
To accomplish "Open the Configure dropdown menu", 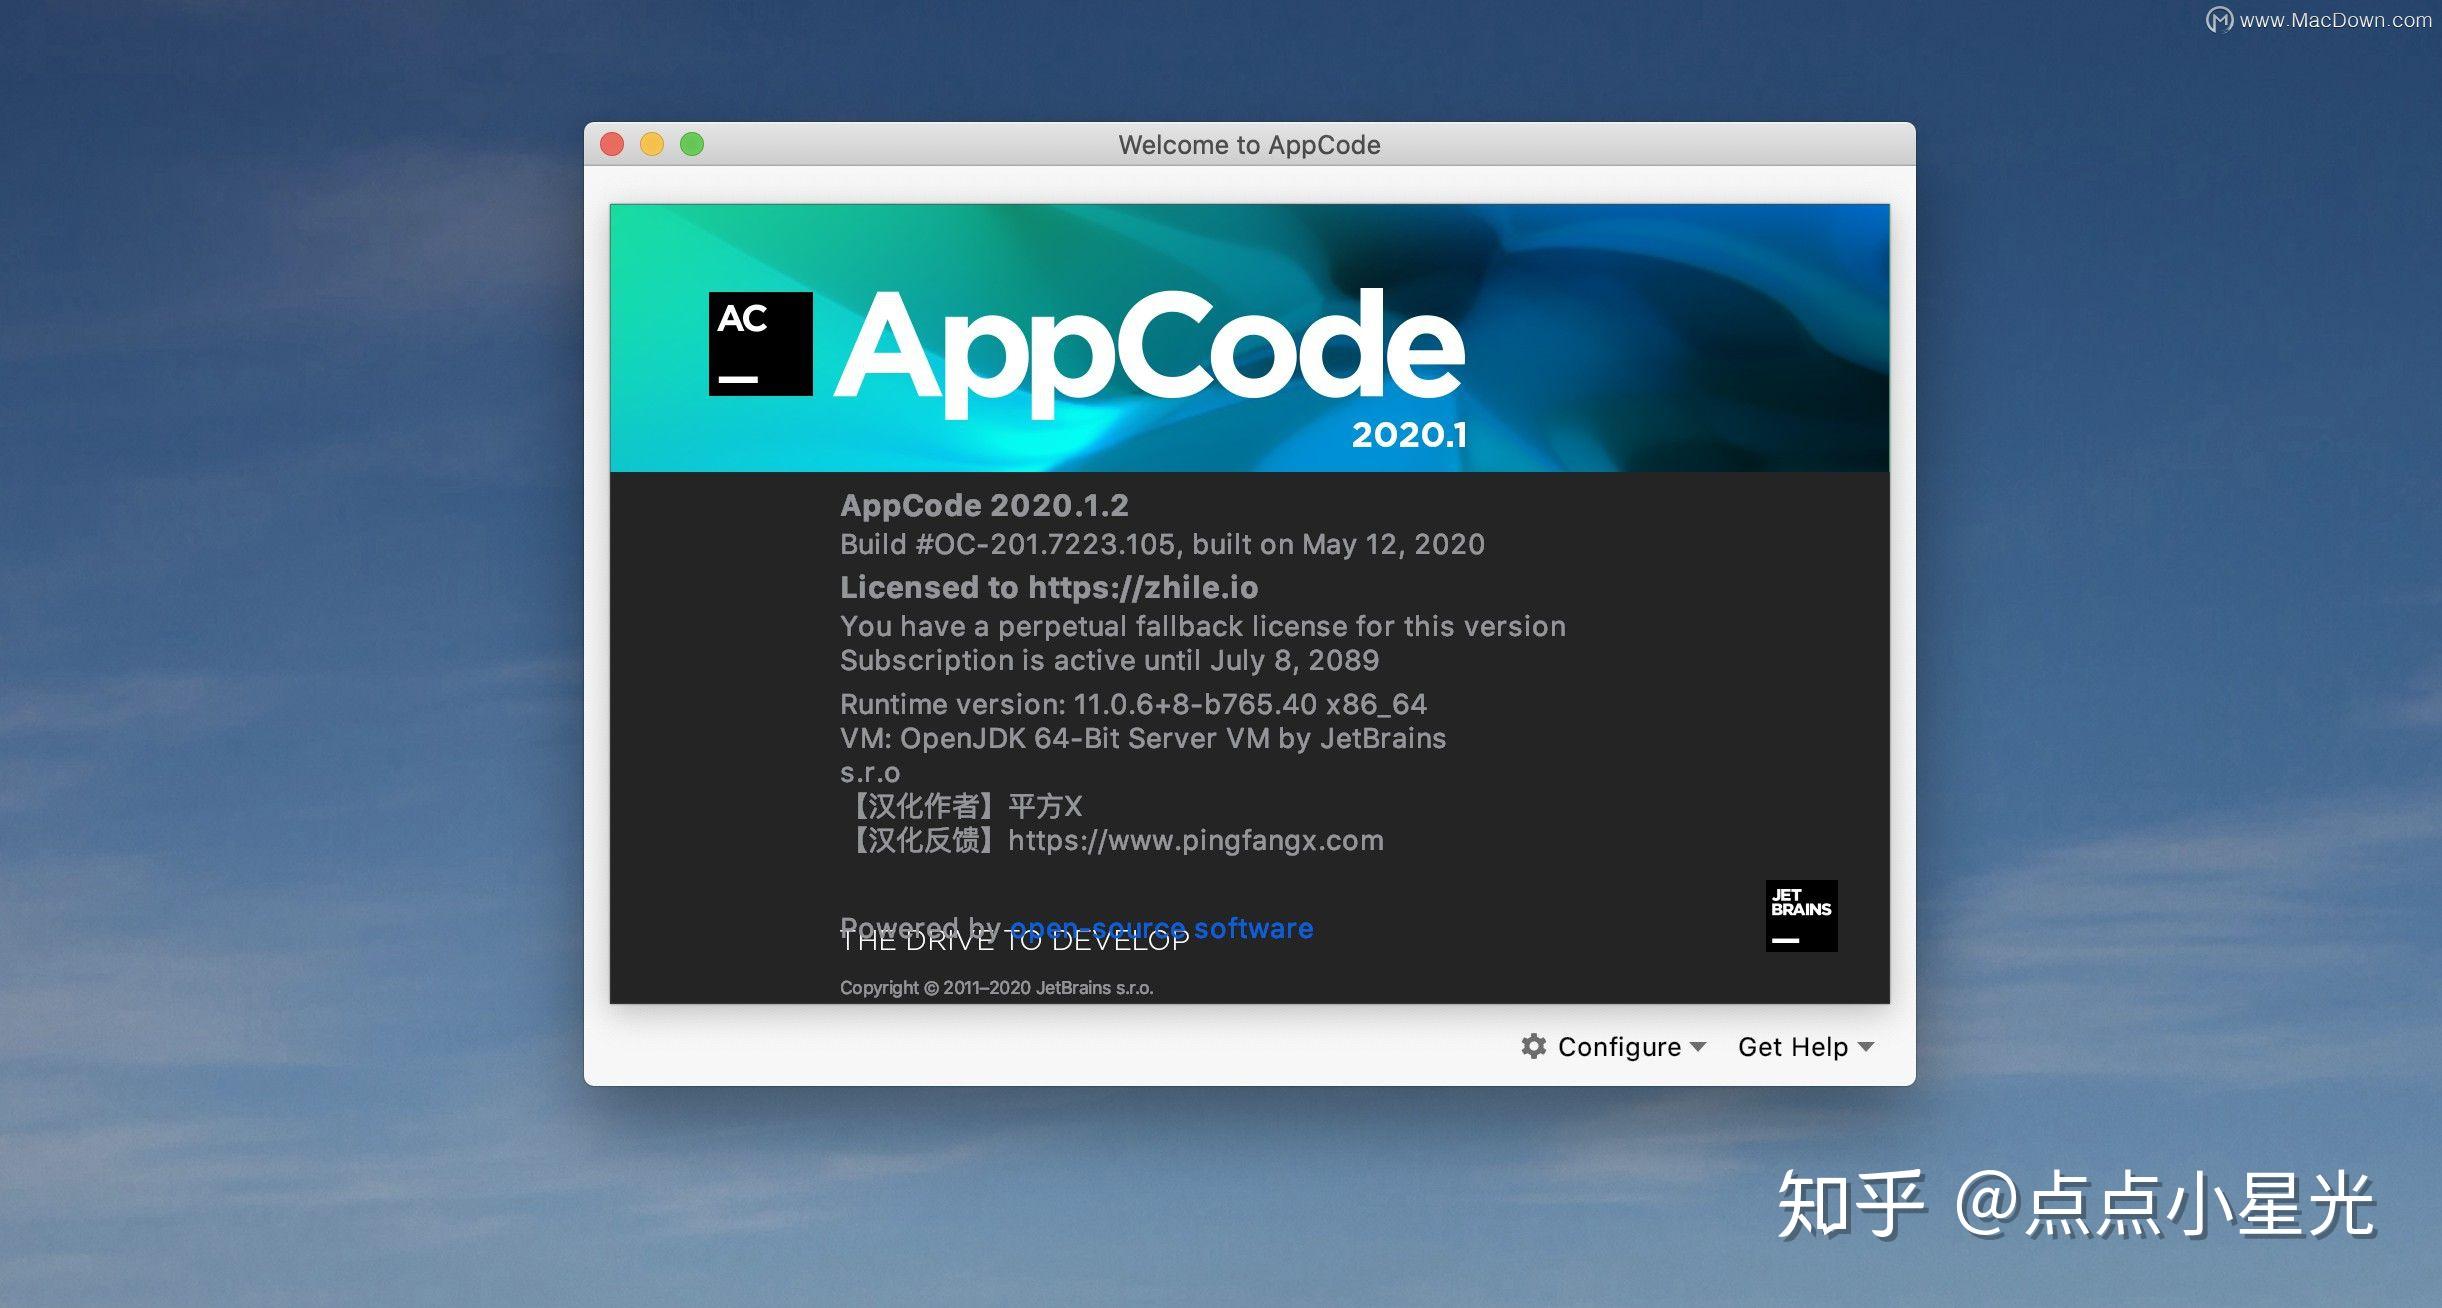I will 1619,1046.
